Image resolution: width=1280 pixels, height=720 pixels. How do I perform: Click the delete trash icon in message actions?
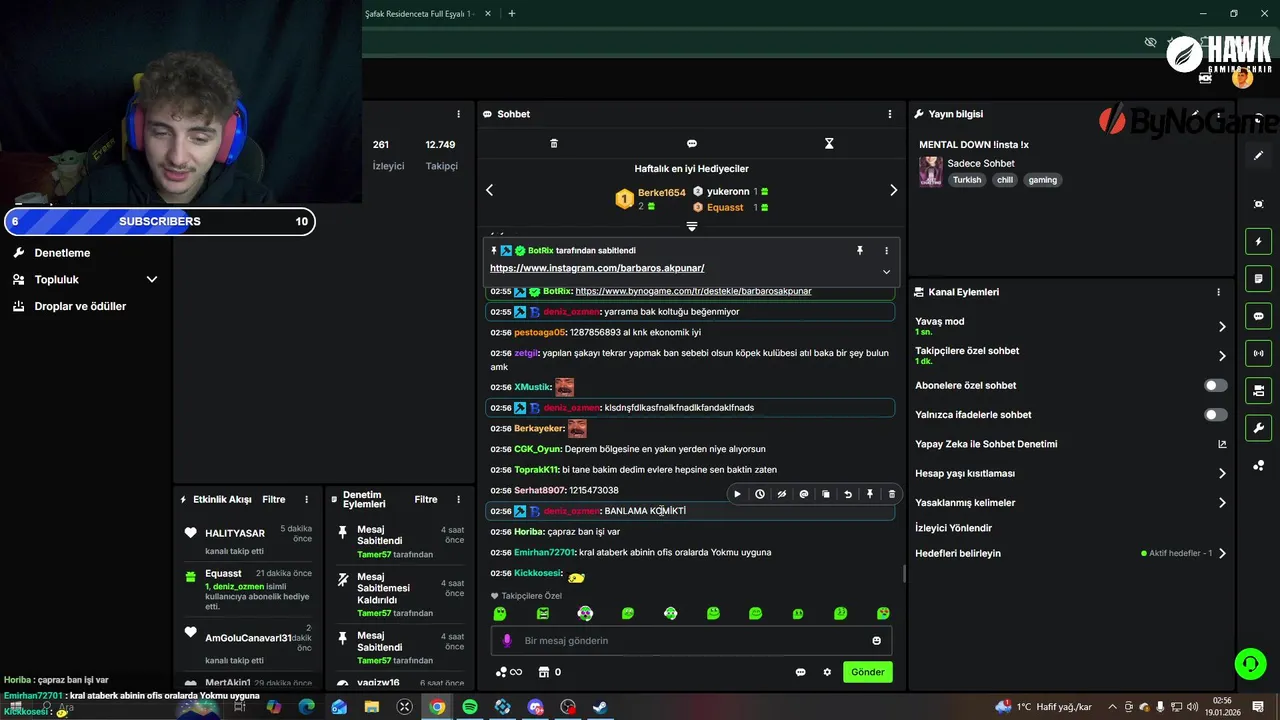[x=892, y=494]
